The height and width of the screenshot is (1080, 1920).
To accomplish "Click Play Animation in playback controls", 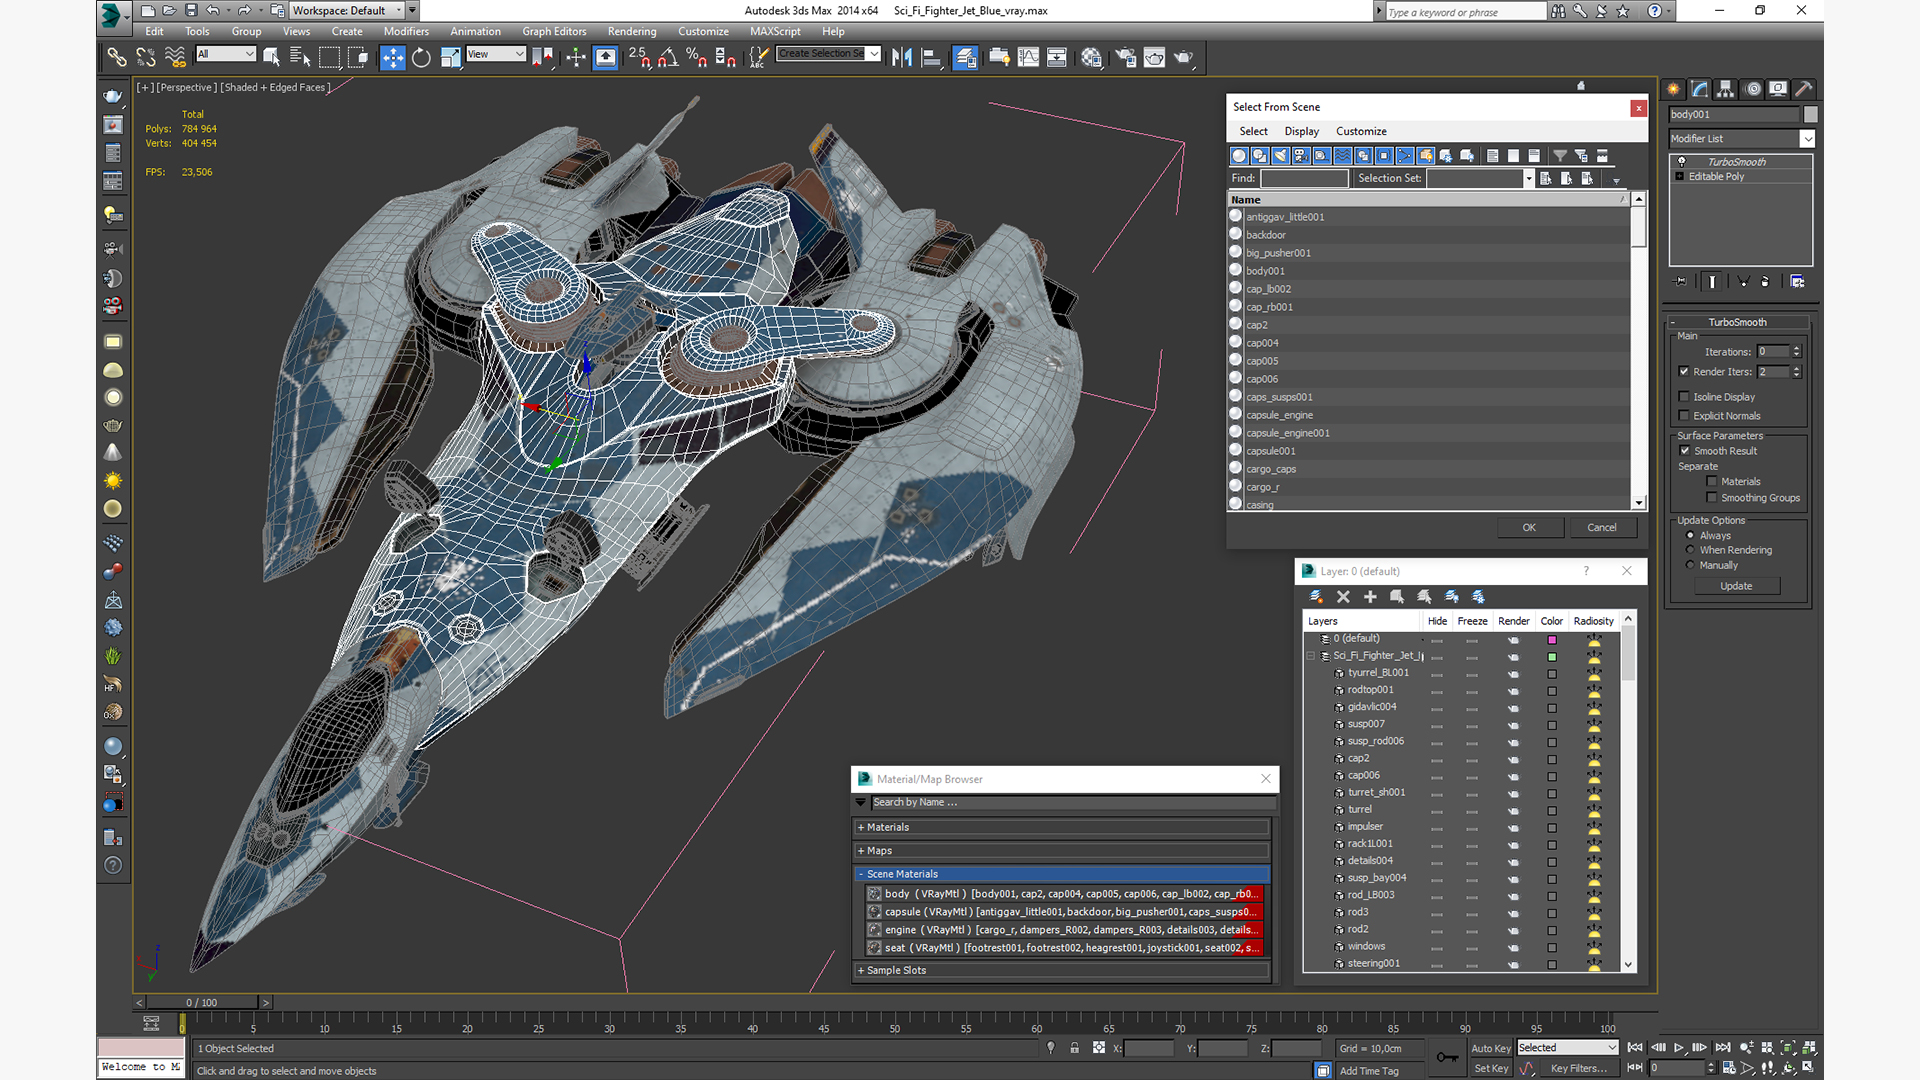I will click(x=1679, y=1048).
